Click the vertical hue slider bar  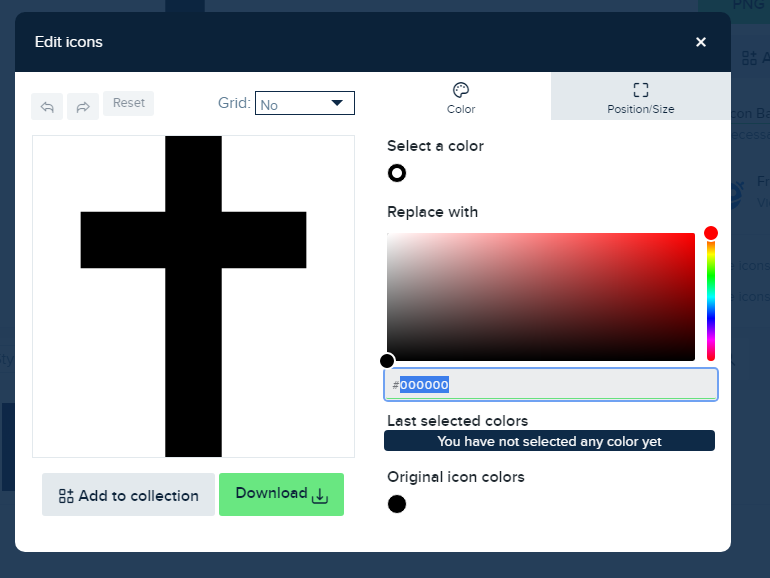click(x=711, y=300)
